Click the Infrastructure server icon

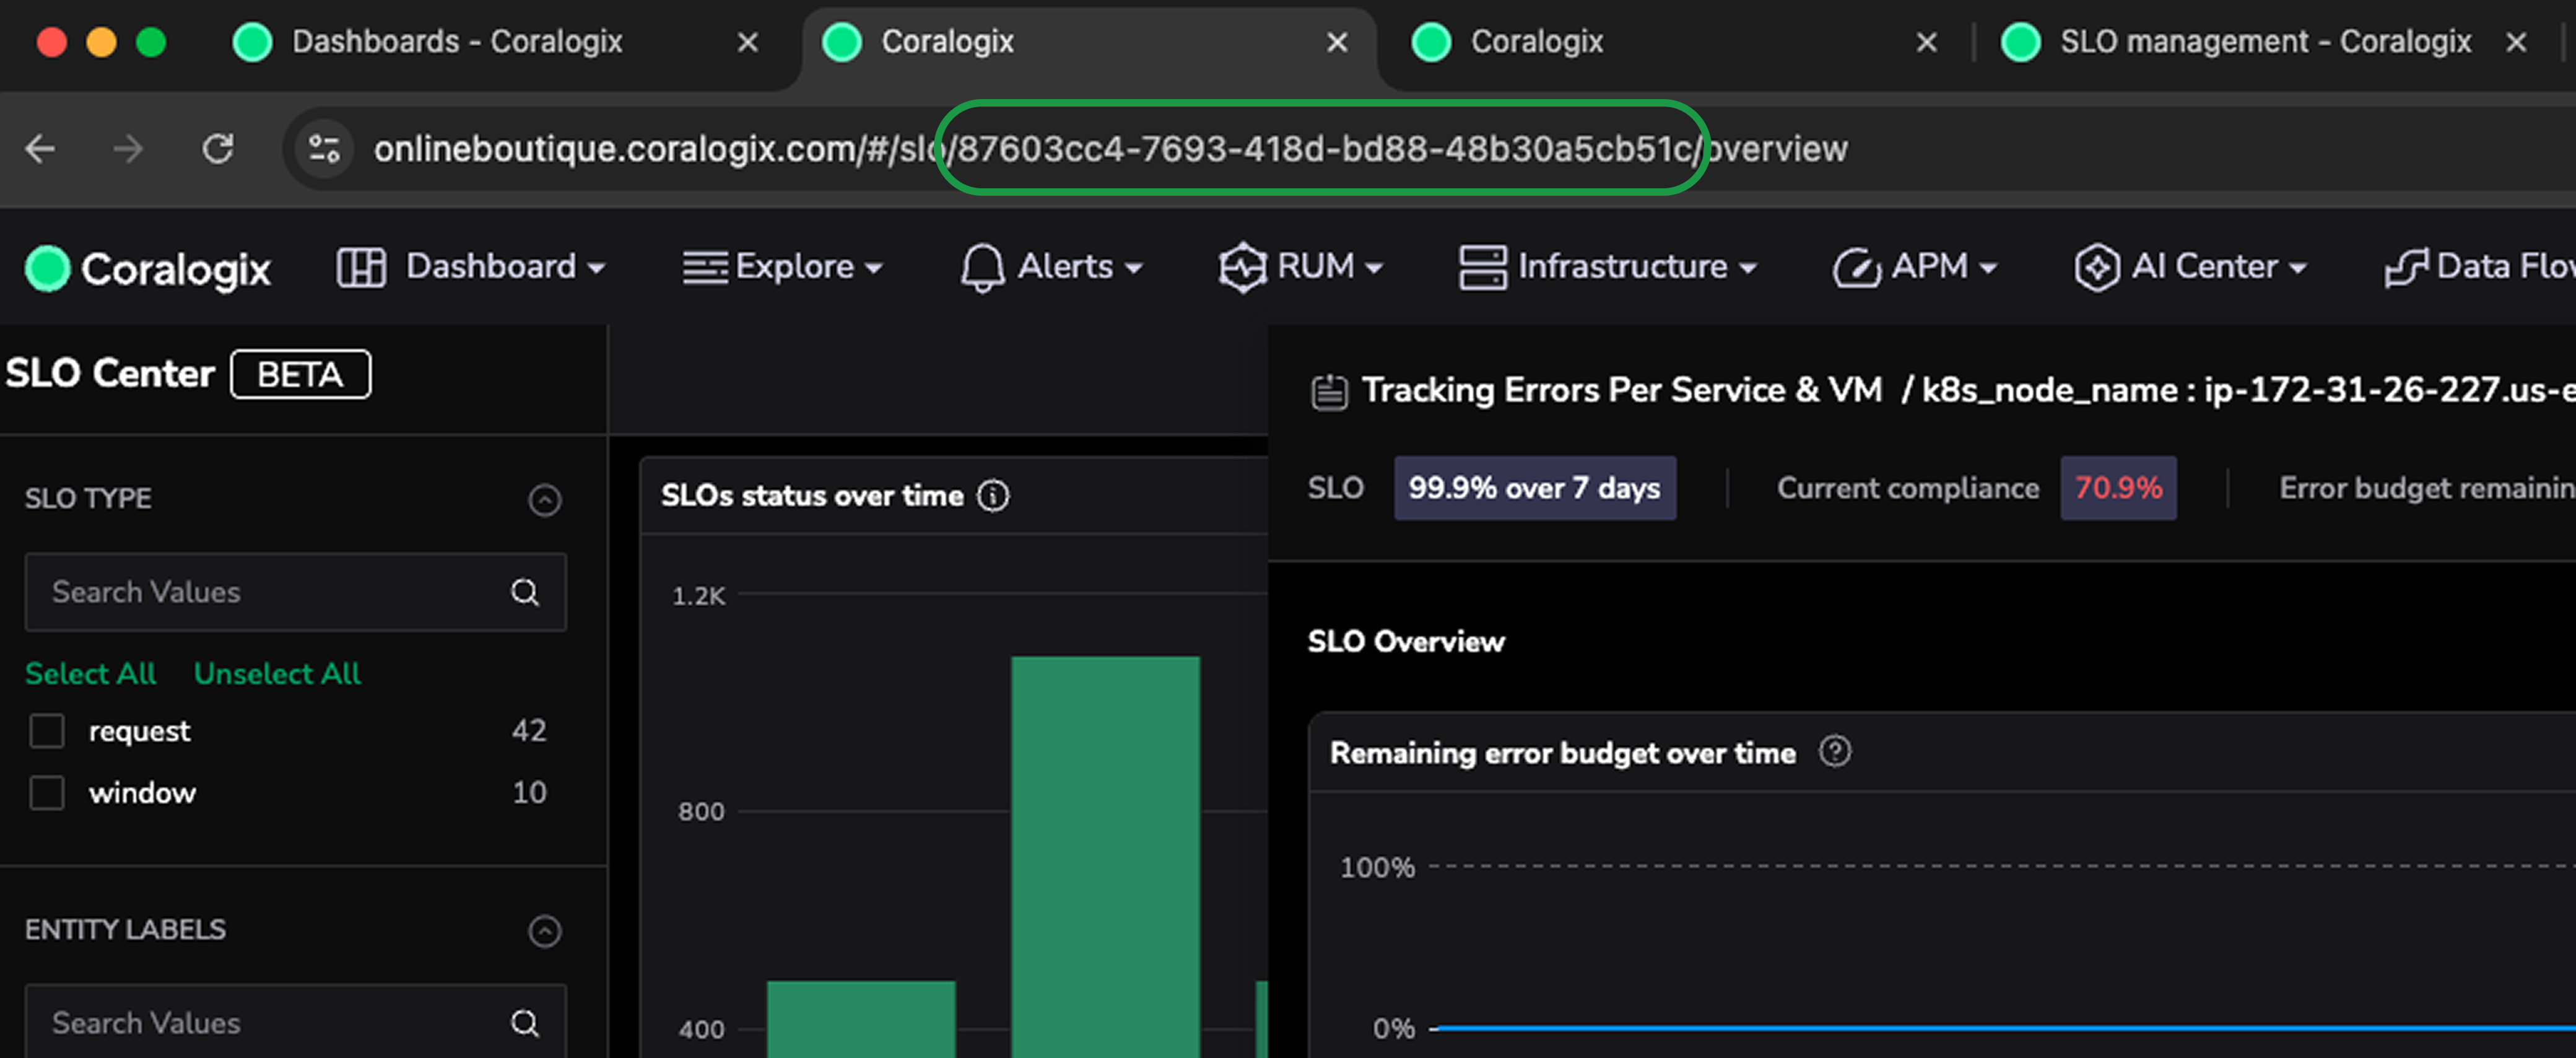click(1482, 268)
